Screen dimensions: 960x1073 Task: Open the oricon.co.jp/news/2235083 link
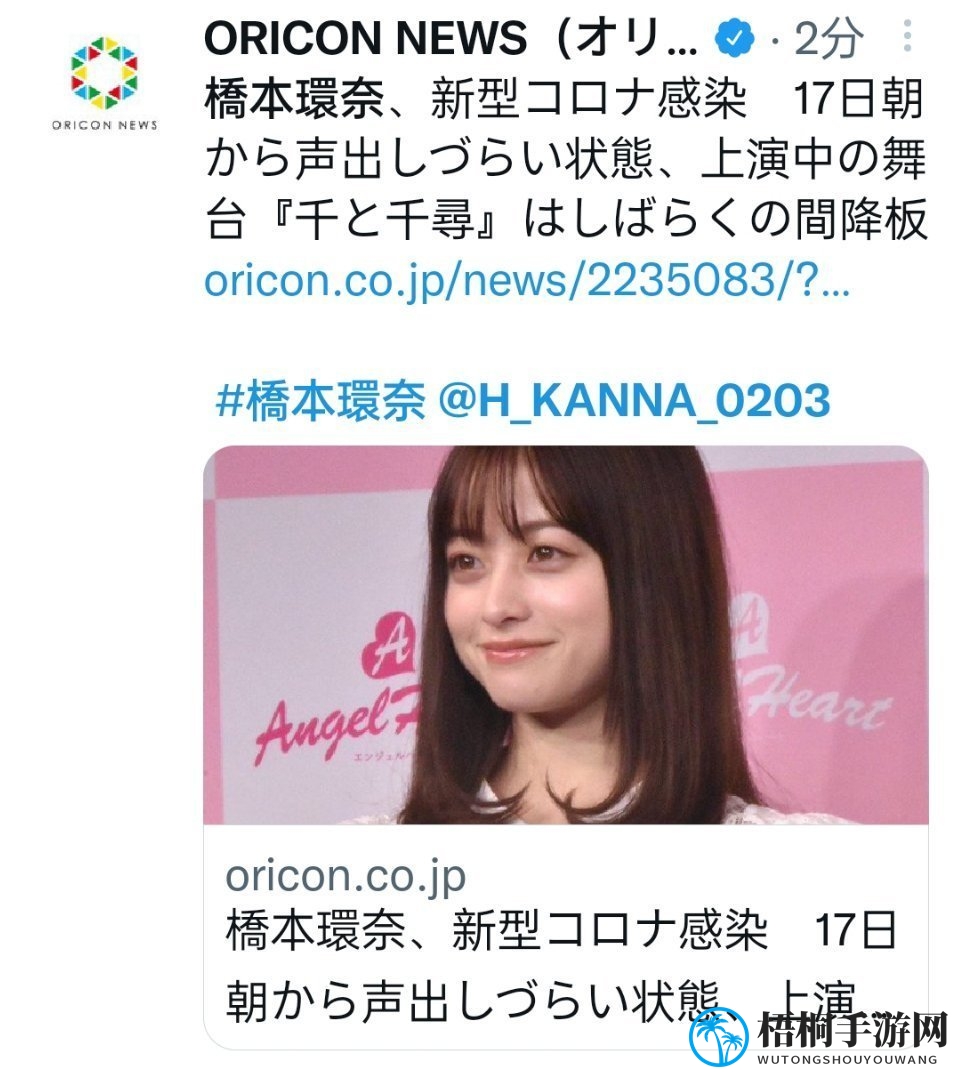526,281
